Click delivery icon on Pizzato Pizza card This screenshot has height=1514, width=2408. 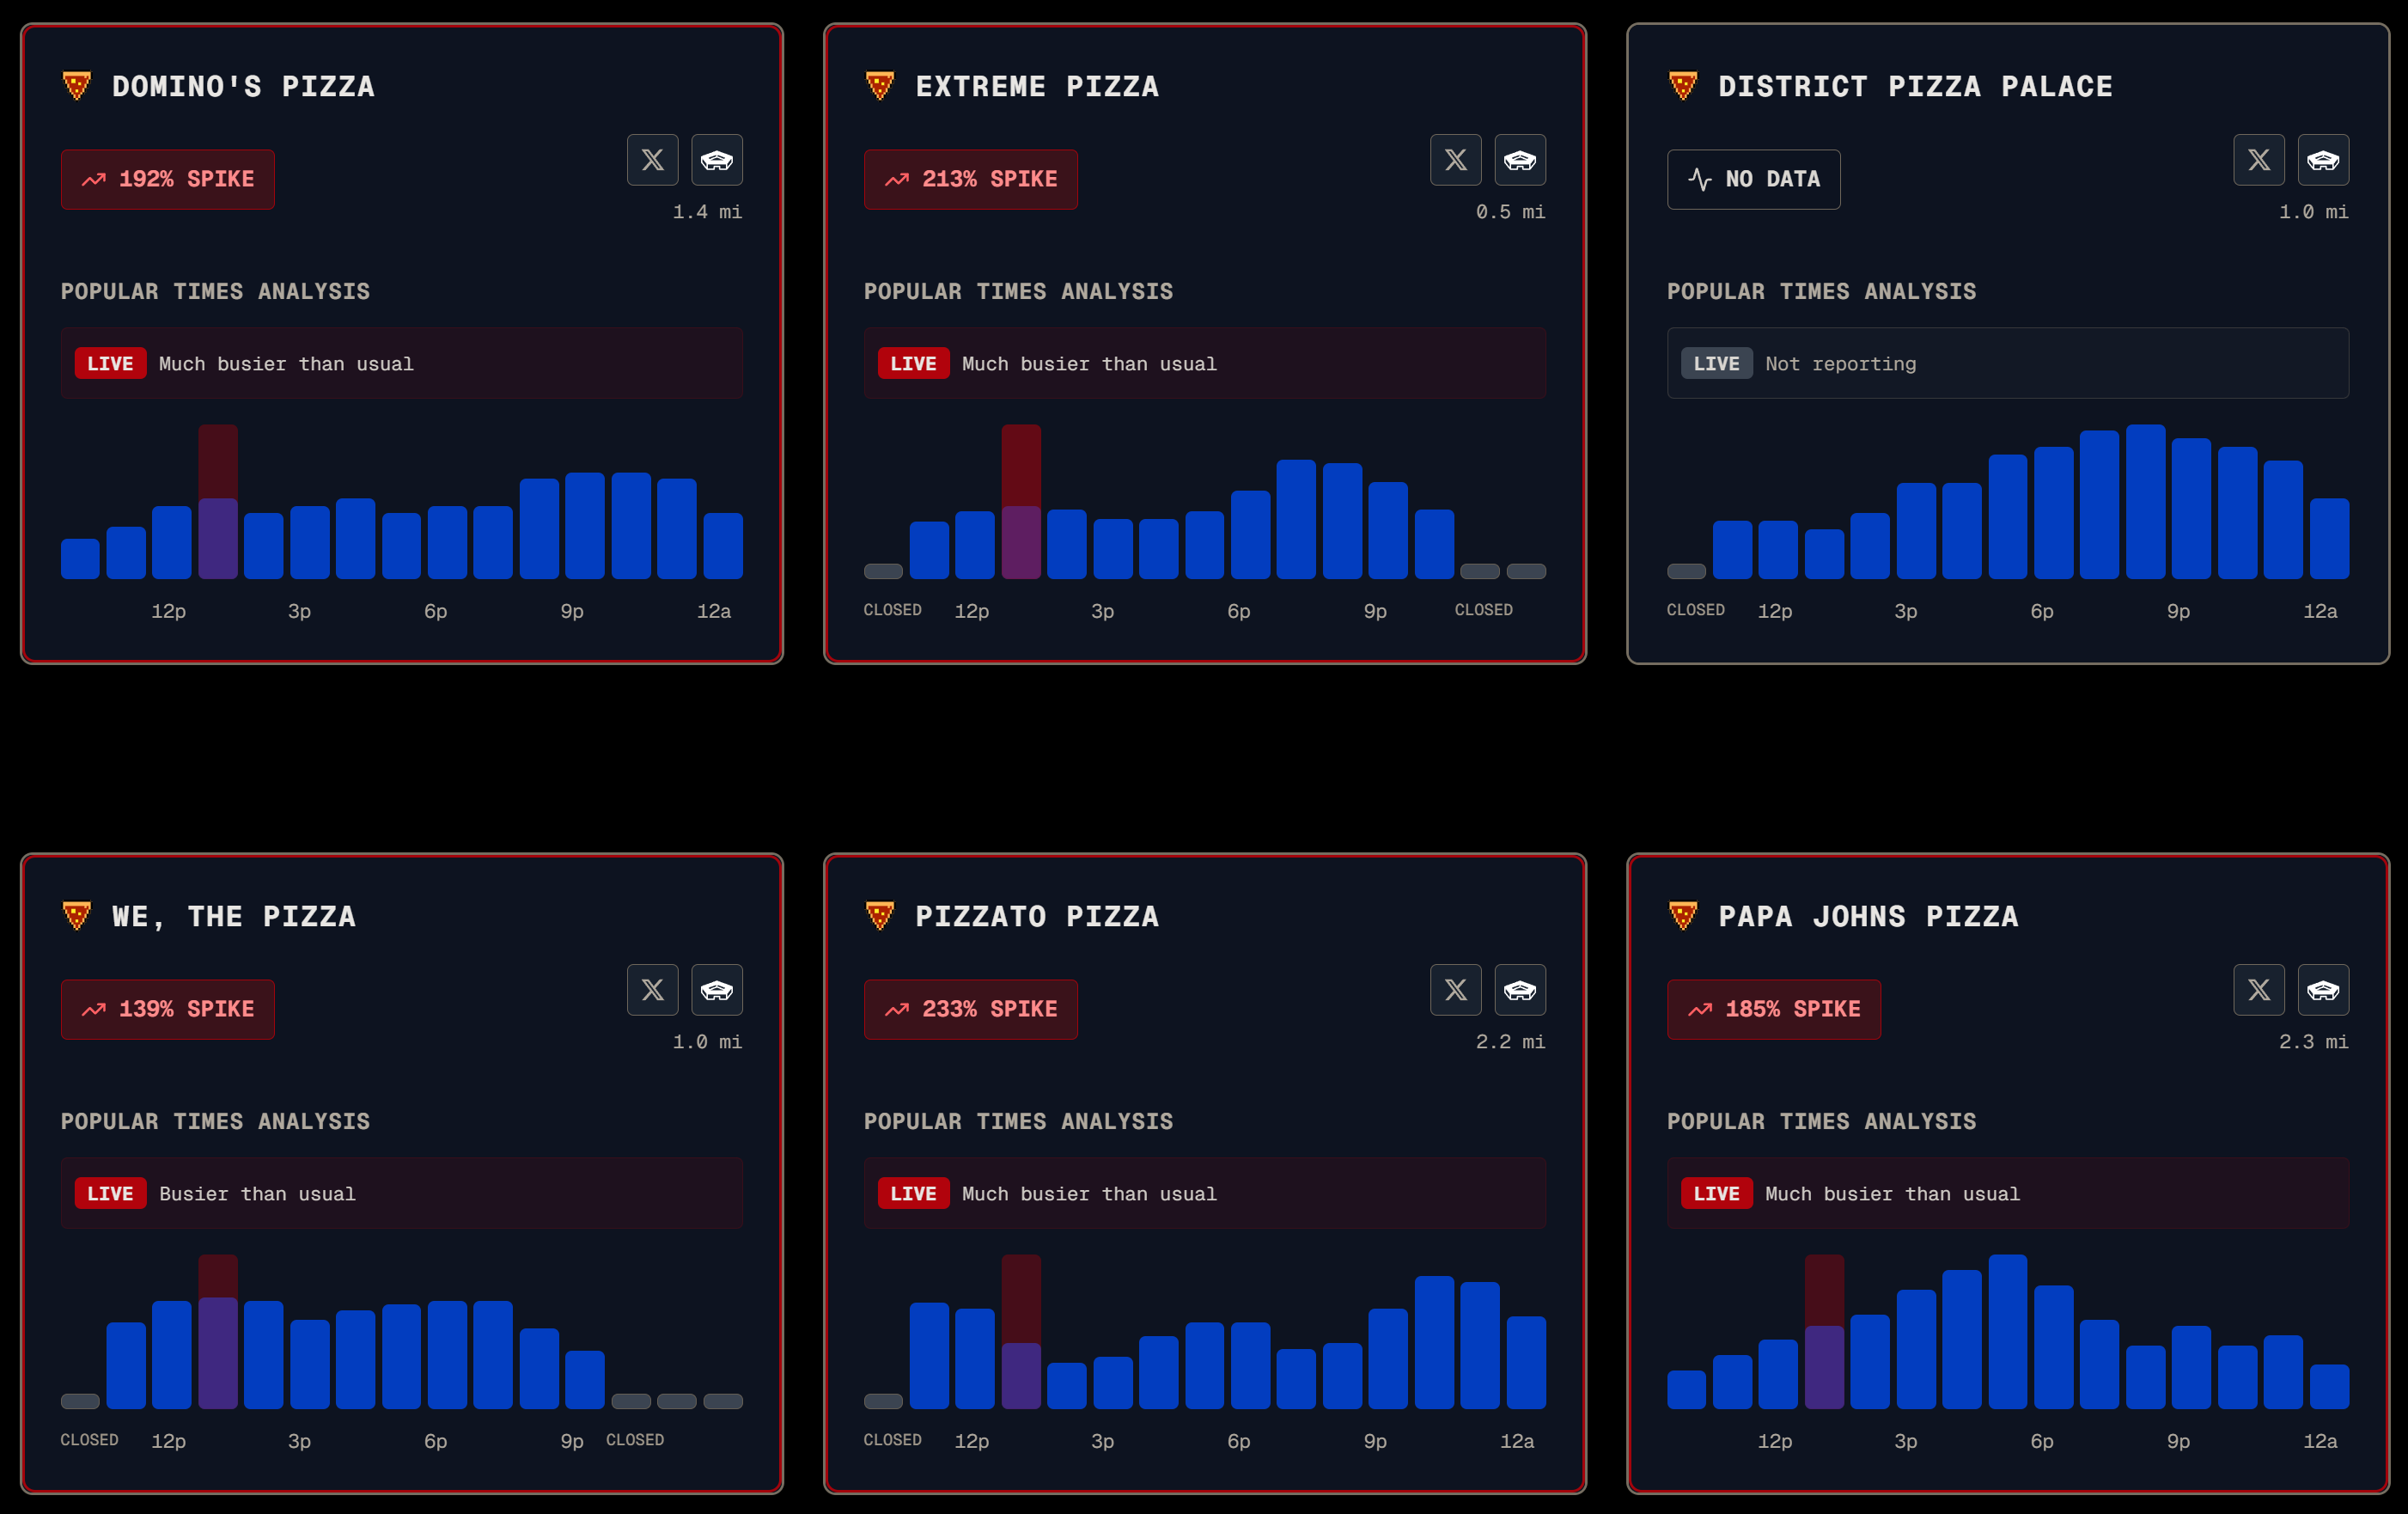coord(1520,990)
